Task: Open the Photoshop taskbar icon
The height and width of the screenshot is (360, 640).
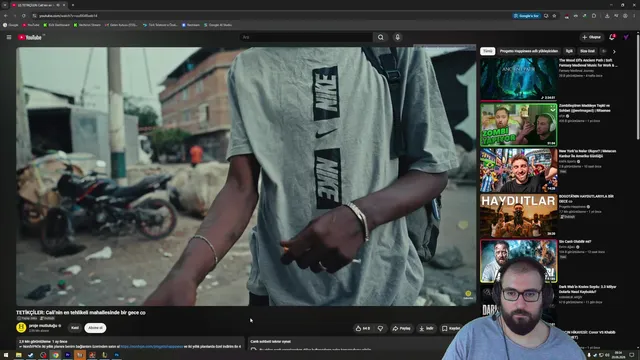Action: [117, 355]
